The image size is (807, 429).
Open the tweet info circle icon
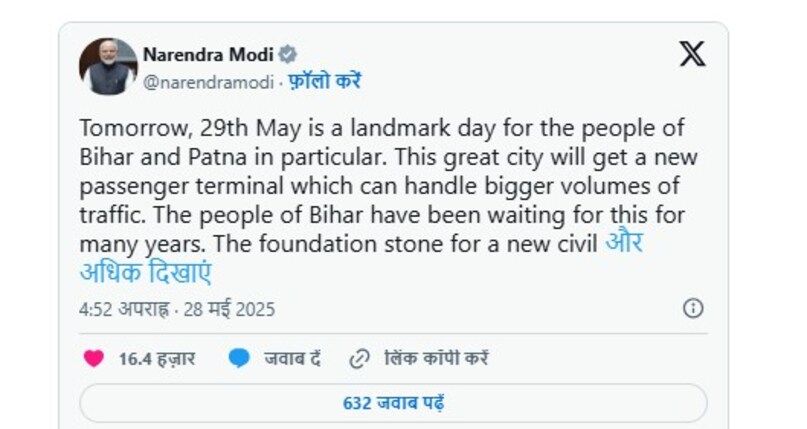click(693, 308)
